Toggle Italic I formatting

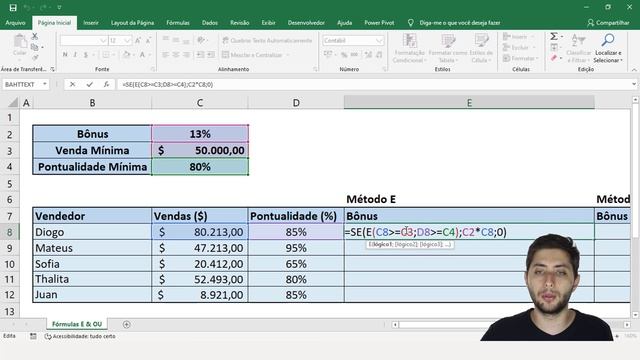coord(75,55)
